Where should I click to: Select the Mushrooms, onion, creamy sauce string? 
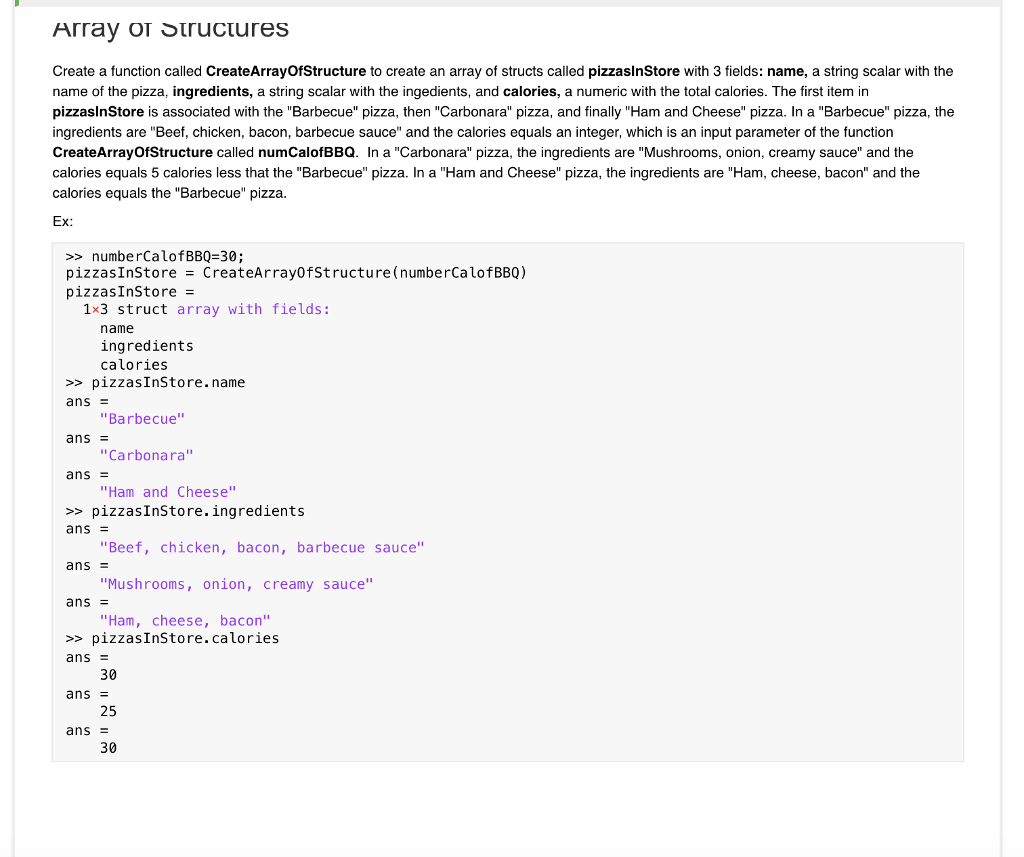point(236,583)
